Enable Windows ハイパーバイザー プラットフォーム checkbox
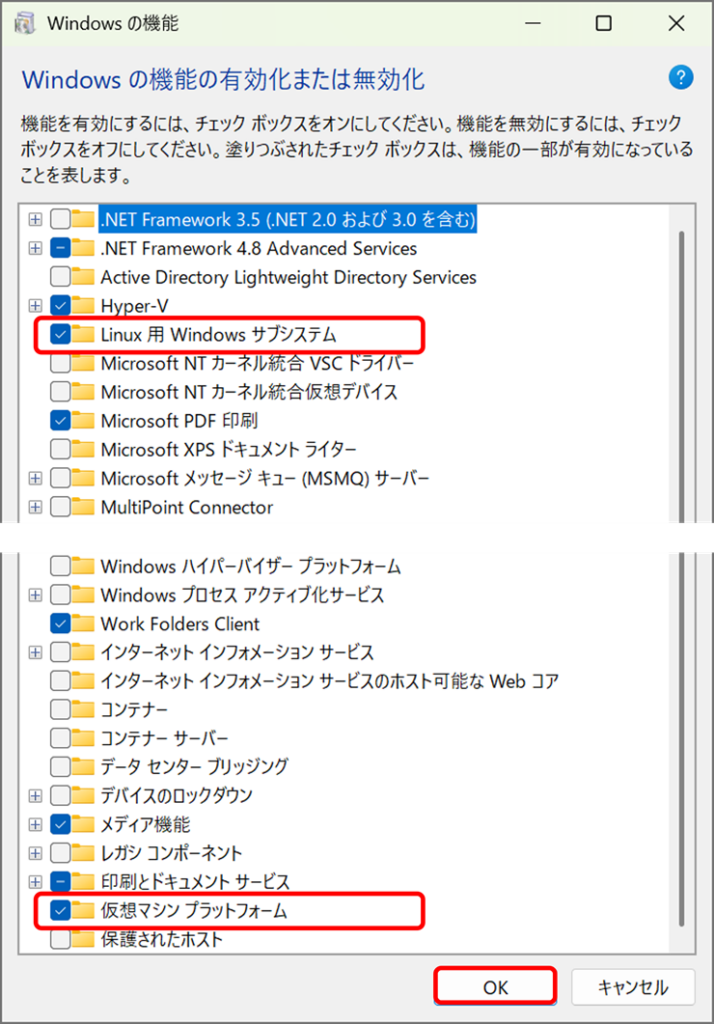Image resolution: width=714 pixels, height=1024 pixels. pyautogui.click(x=60, y=567)
